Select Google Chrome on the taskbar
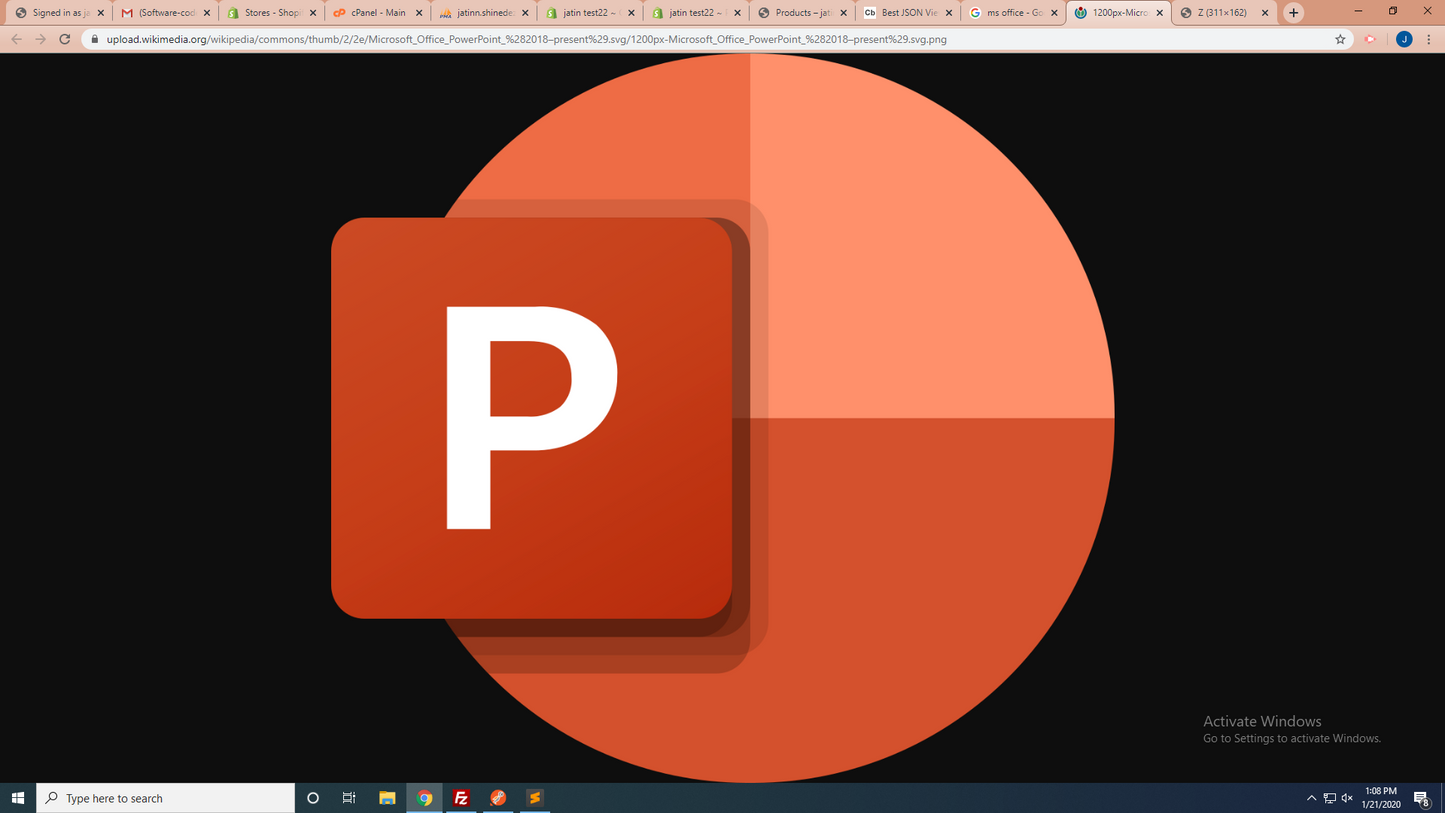The height and width of the screenshot is (813, 1445). [424, 798]
